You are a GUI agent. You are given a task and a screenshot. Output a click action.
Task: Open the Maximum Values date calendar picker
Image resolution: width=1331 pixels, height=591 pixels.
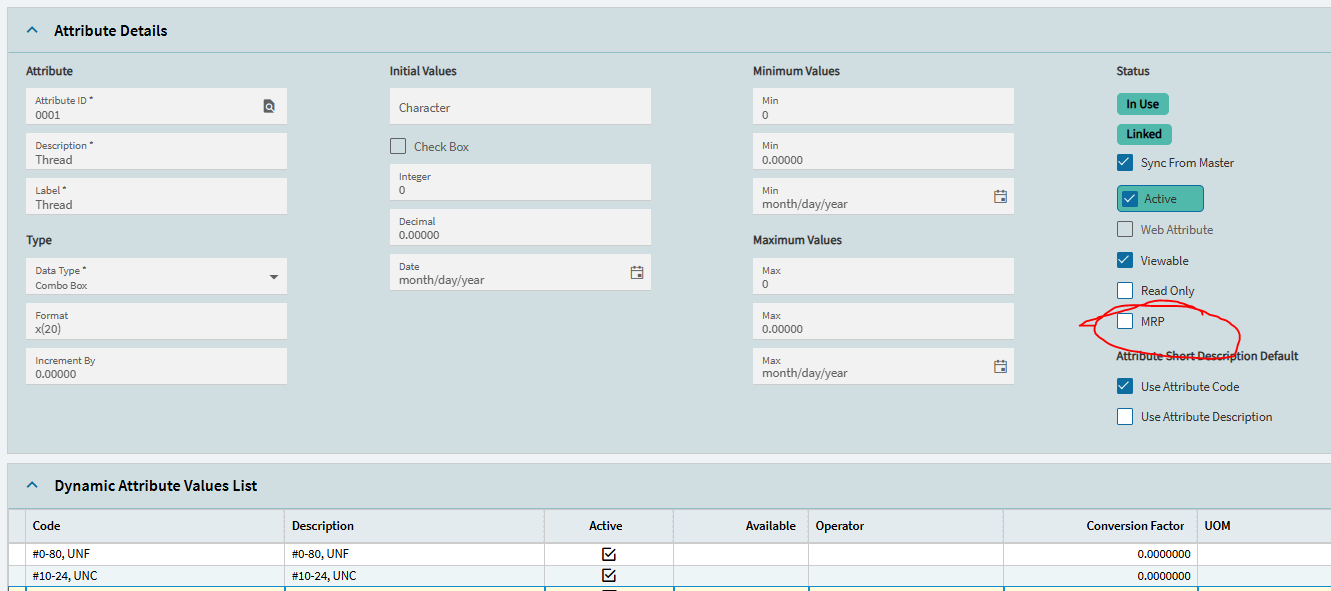tap(1000, 366)
